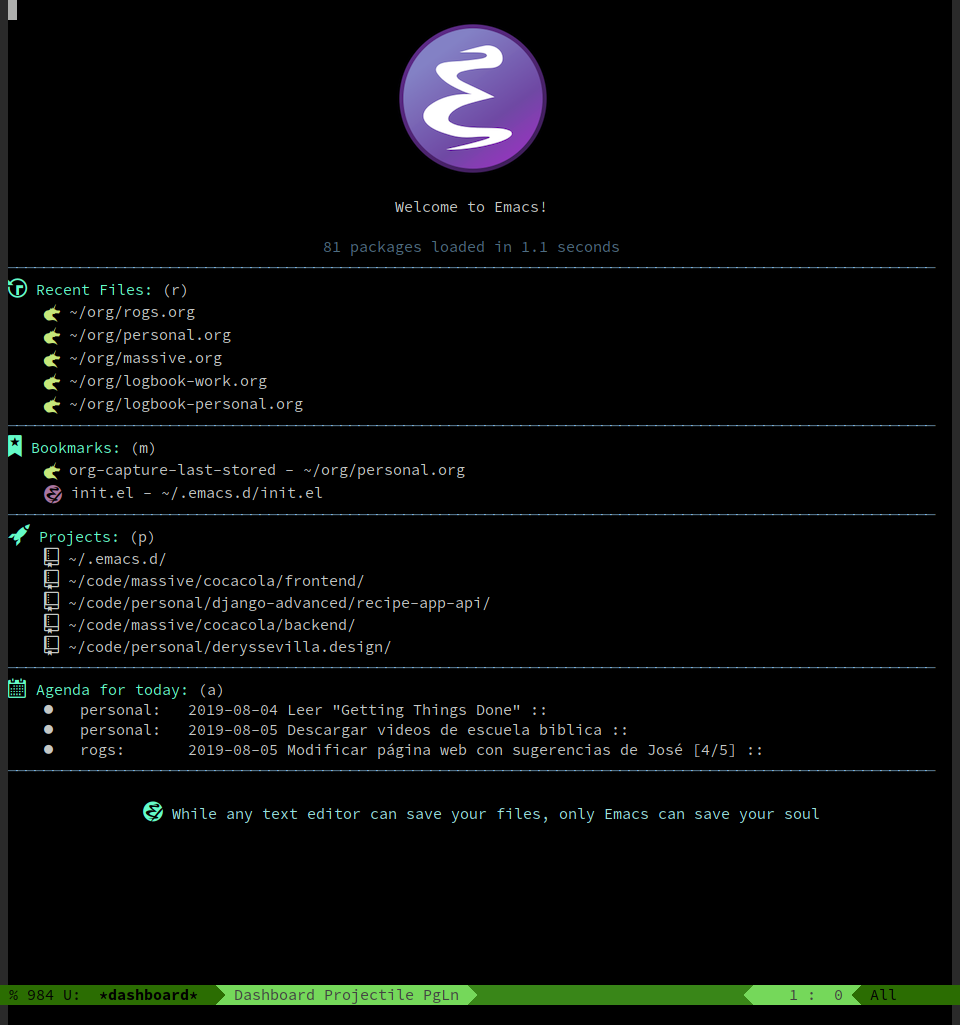Click the All buffer position indicator
960x1025 pixels.
[883, 995]
